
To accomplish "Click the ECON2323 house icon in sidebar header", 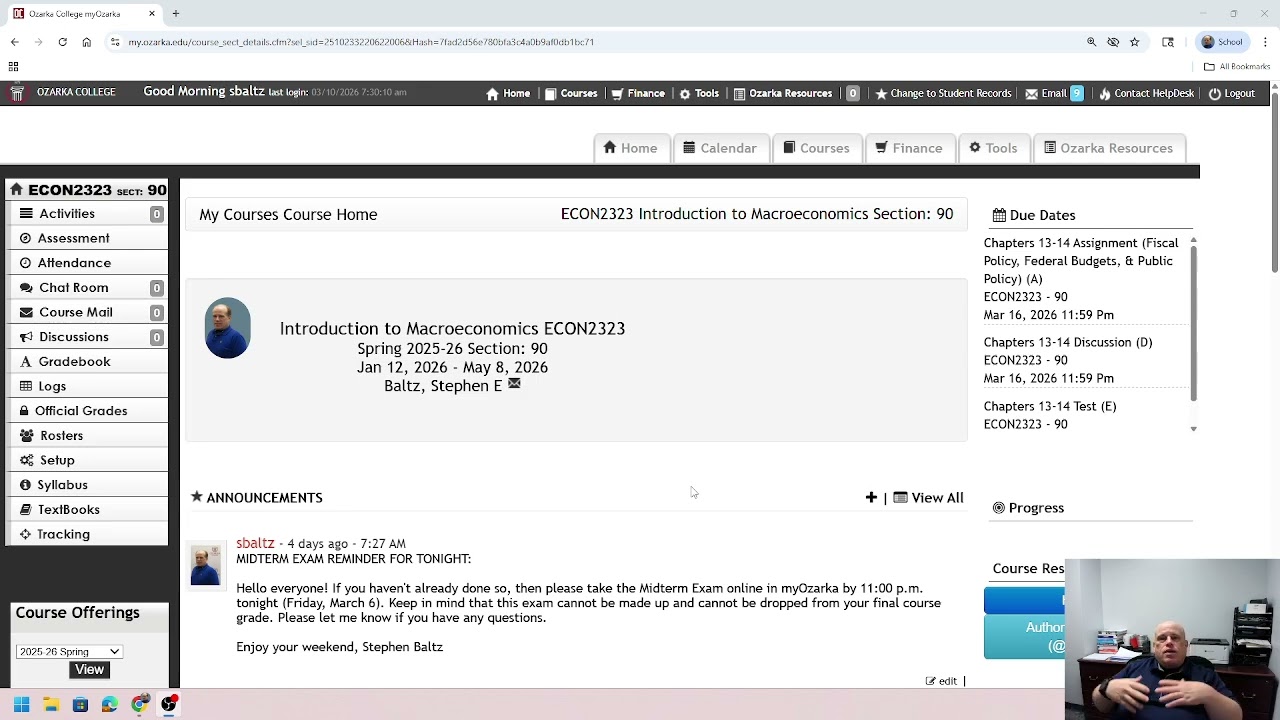I will click(x=16, y=189).
